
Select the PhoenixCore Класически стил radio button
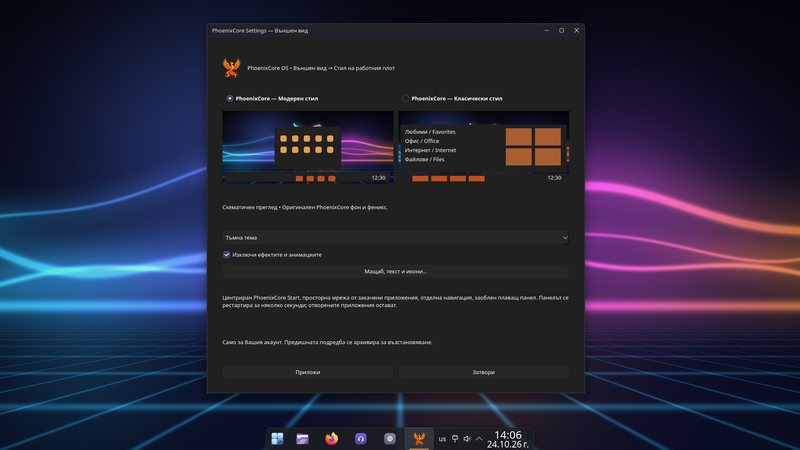pos(406,98)
